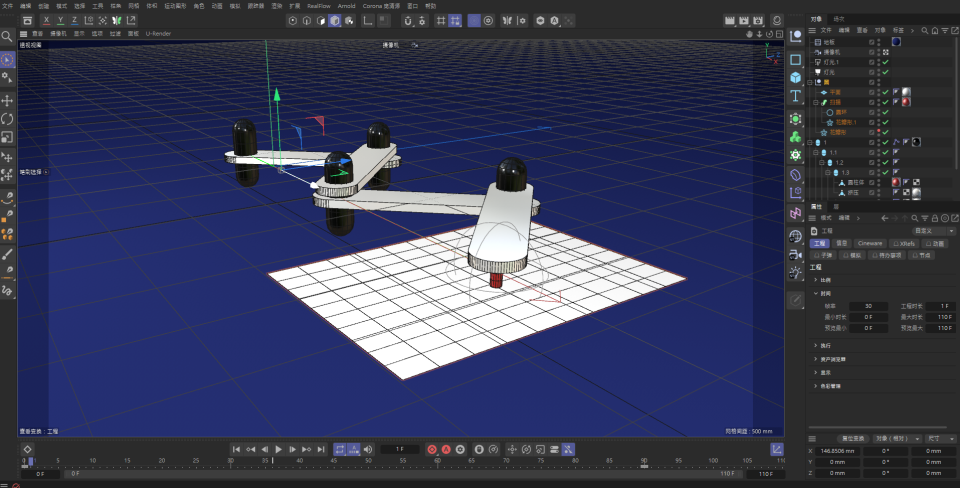
Task: Click the 重置变换 button
Action: coord(852,438)
